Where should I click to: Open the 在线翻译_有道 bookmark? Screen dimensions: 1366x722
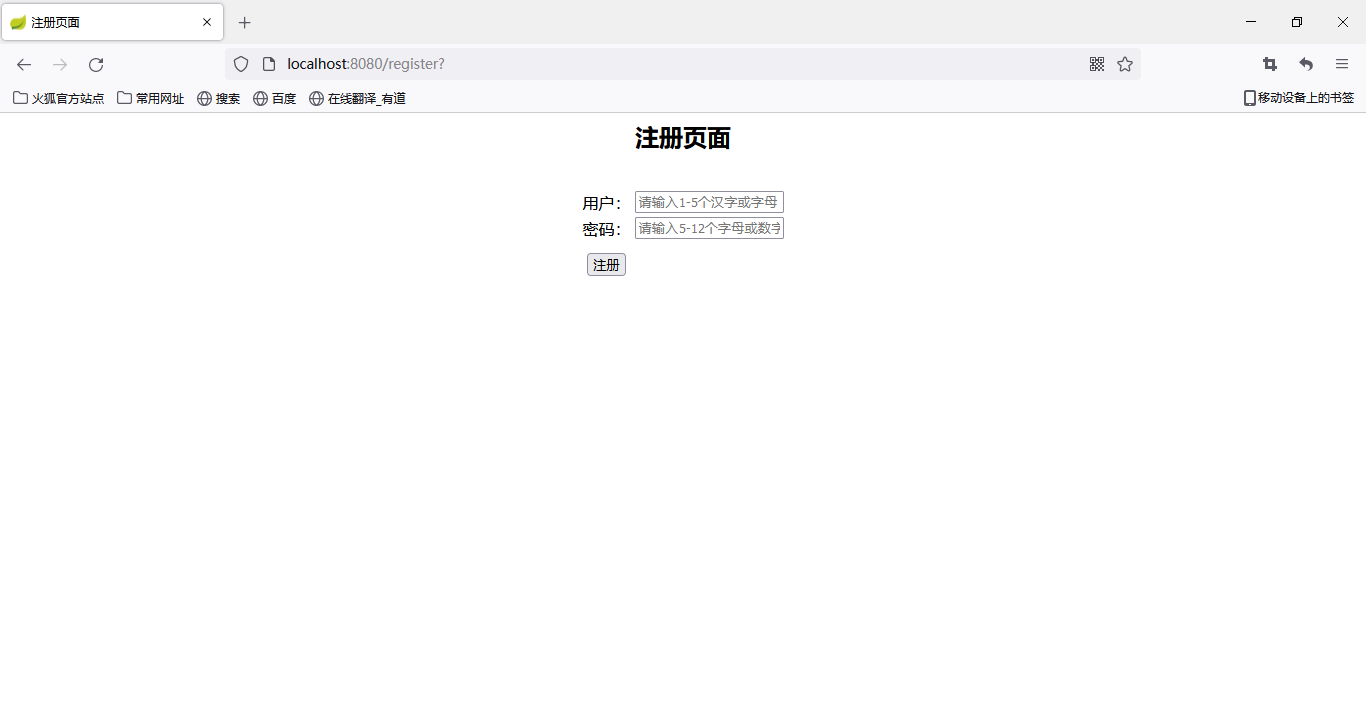pyautogui.click(x=357, y=98)
